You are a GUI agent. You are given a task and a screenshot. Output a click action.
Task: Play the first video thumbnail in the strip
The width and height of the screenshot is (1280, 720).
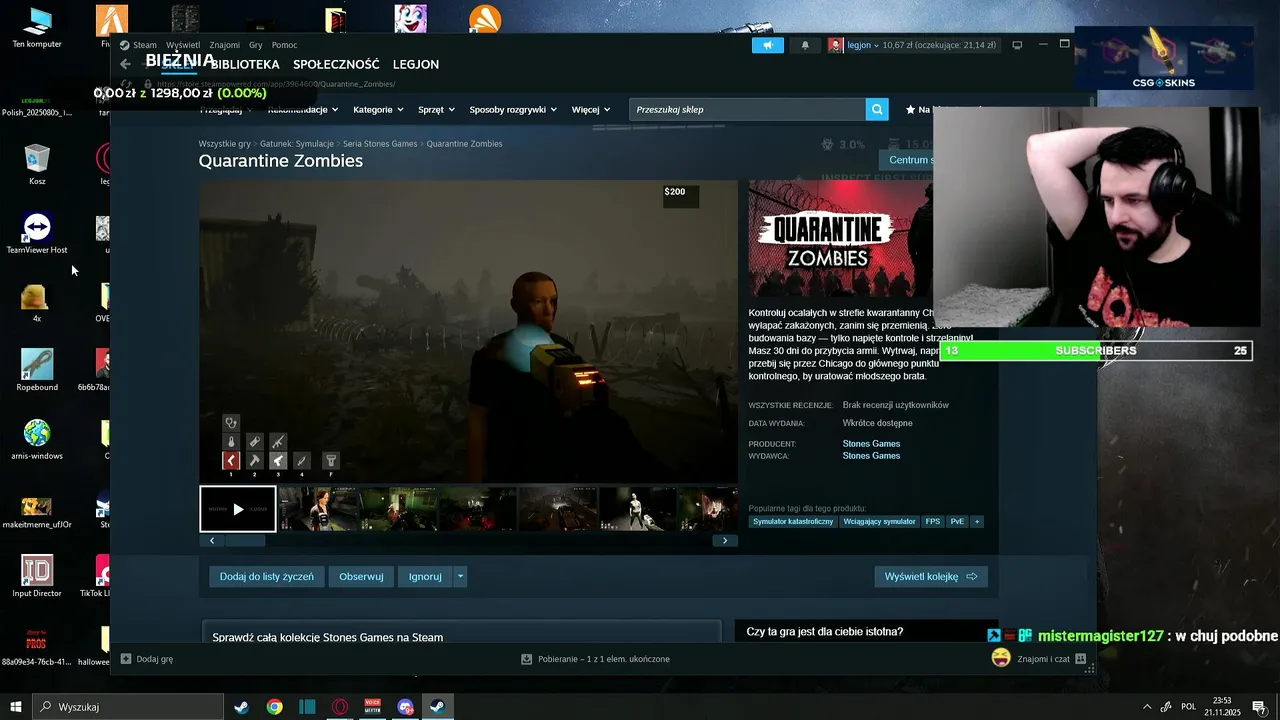tap(238, 509)
